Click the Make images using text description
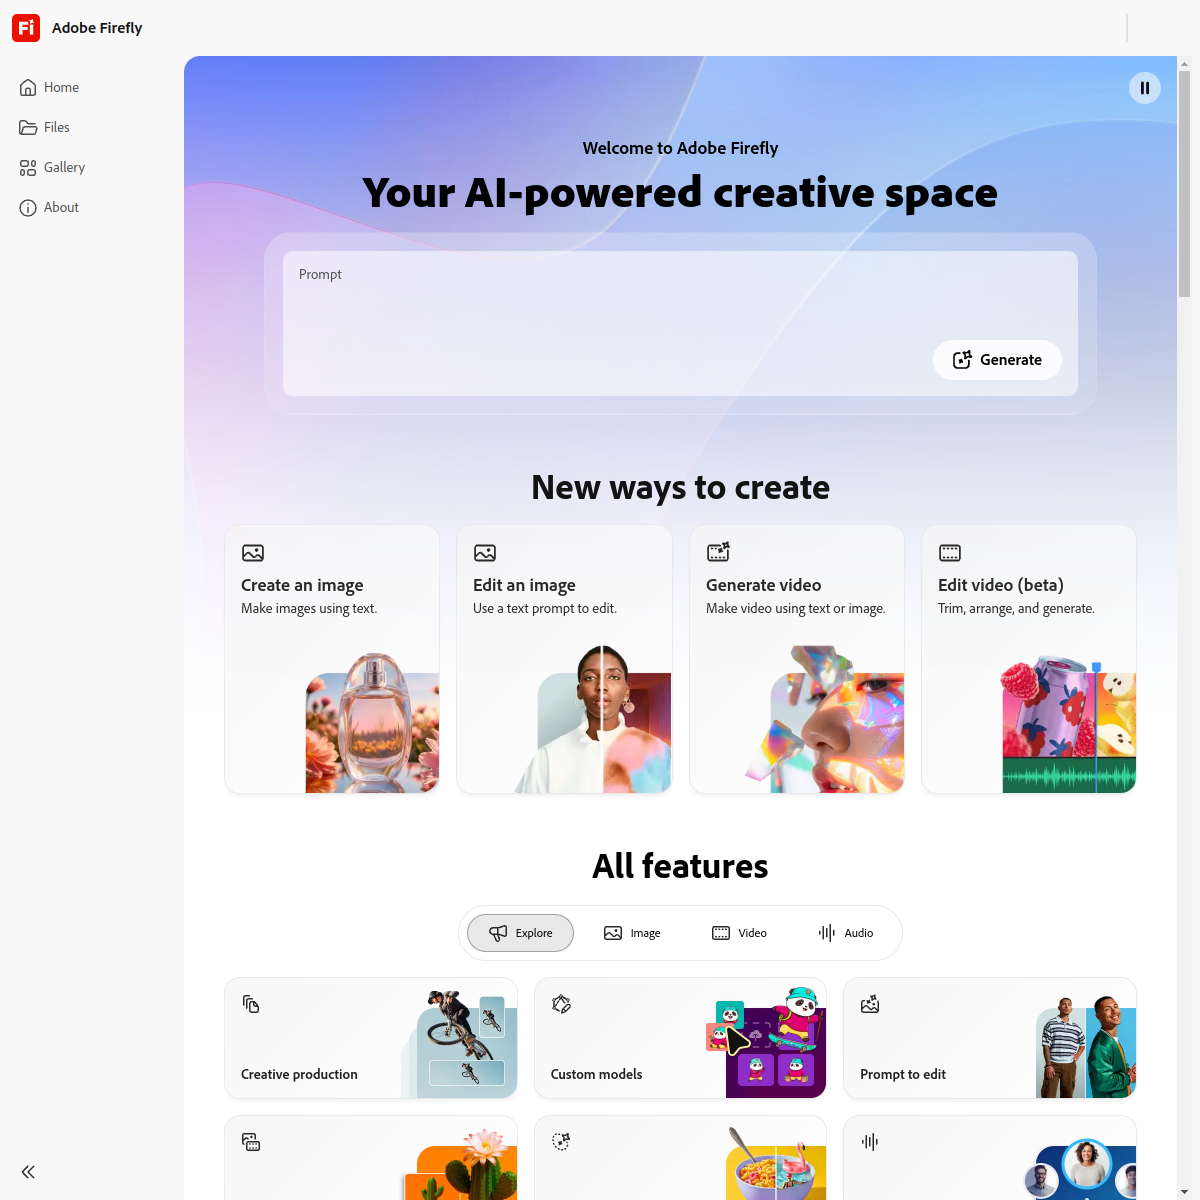1200x1200 pixels. [309, 608]
